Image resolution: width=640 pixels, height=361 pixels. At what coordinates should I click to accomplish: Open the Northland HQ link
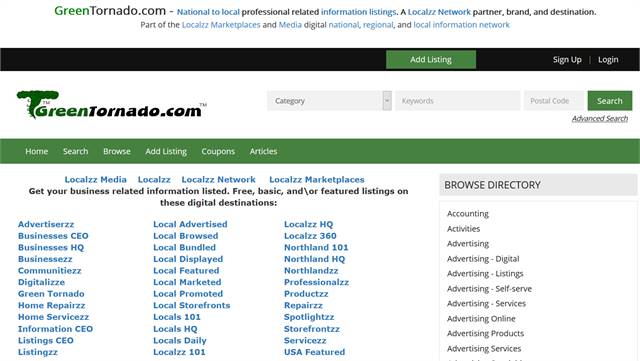[x=315, y=259]
